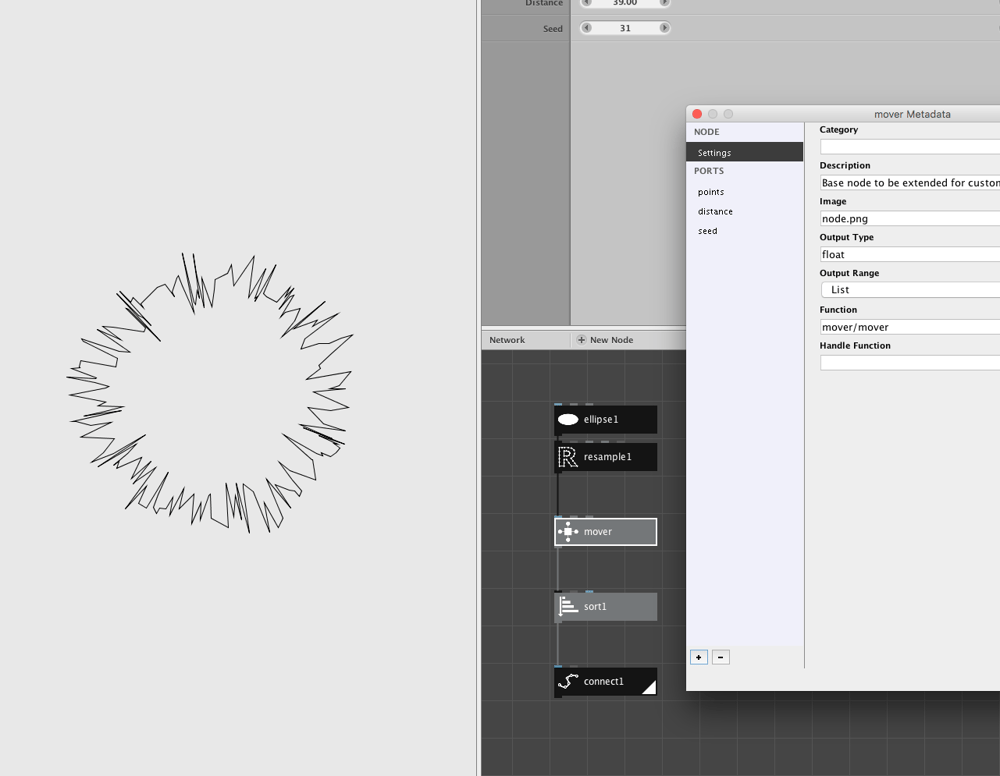
Task: Edit the Image field node.png
Action: pos(910,219)
